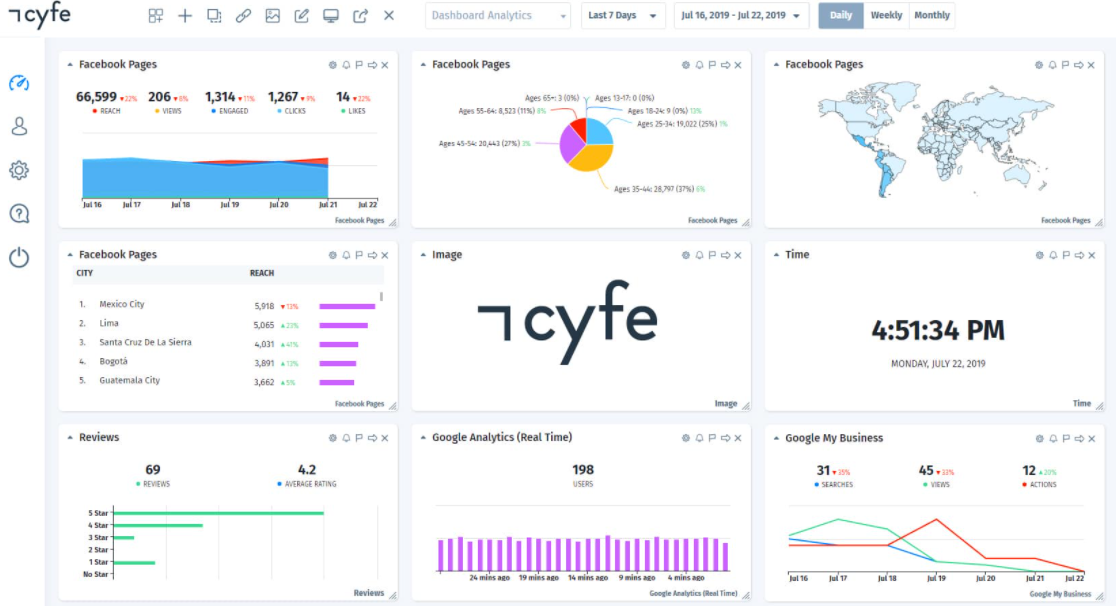Open settings gear on Reviews widget
Screen dimensions: 1116x606
tap(332, 438)
